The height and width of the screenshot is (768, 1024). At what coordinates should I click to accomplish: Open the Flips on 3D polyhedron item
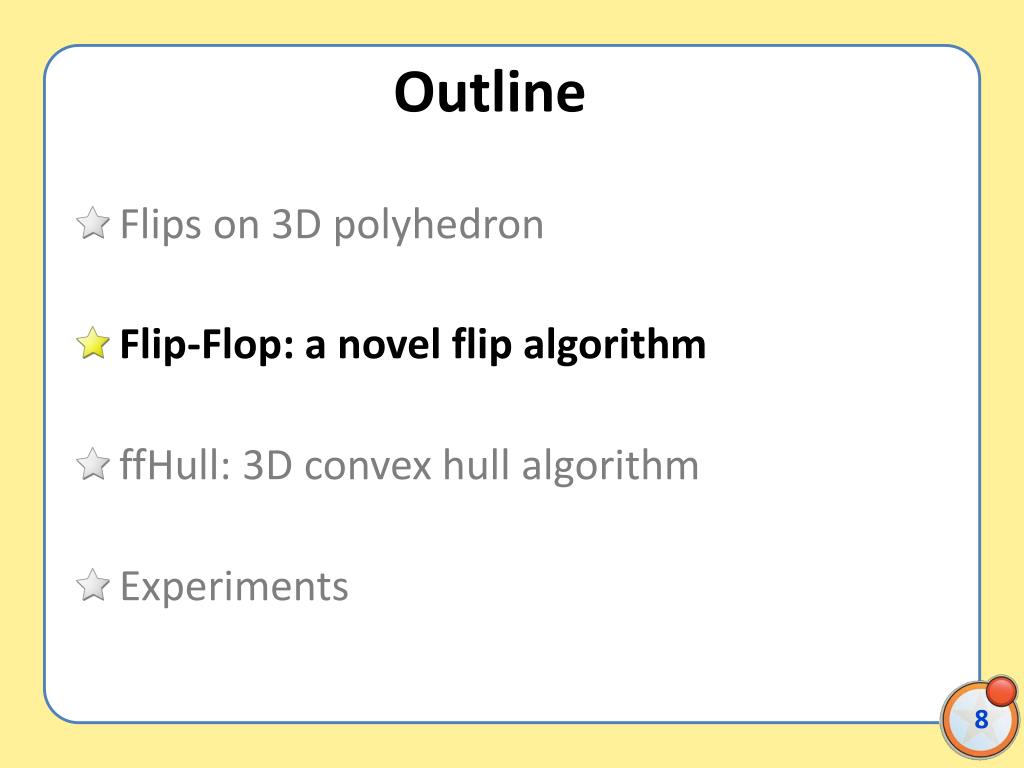point(332,225)
